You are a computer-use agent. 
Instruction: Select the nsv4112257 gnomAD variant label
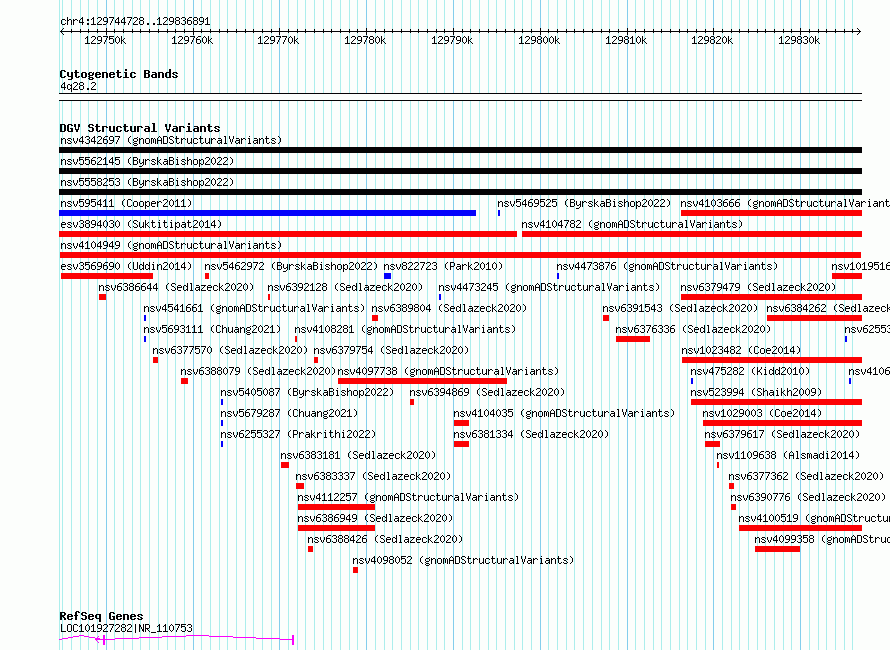tap(408, 497)
